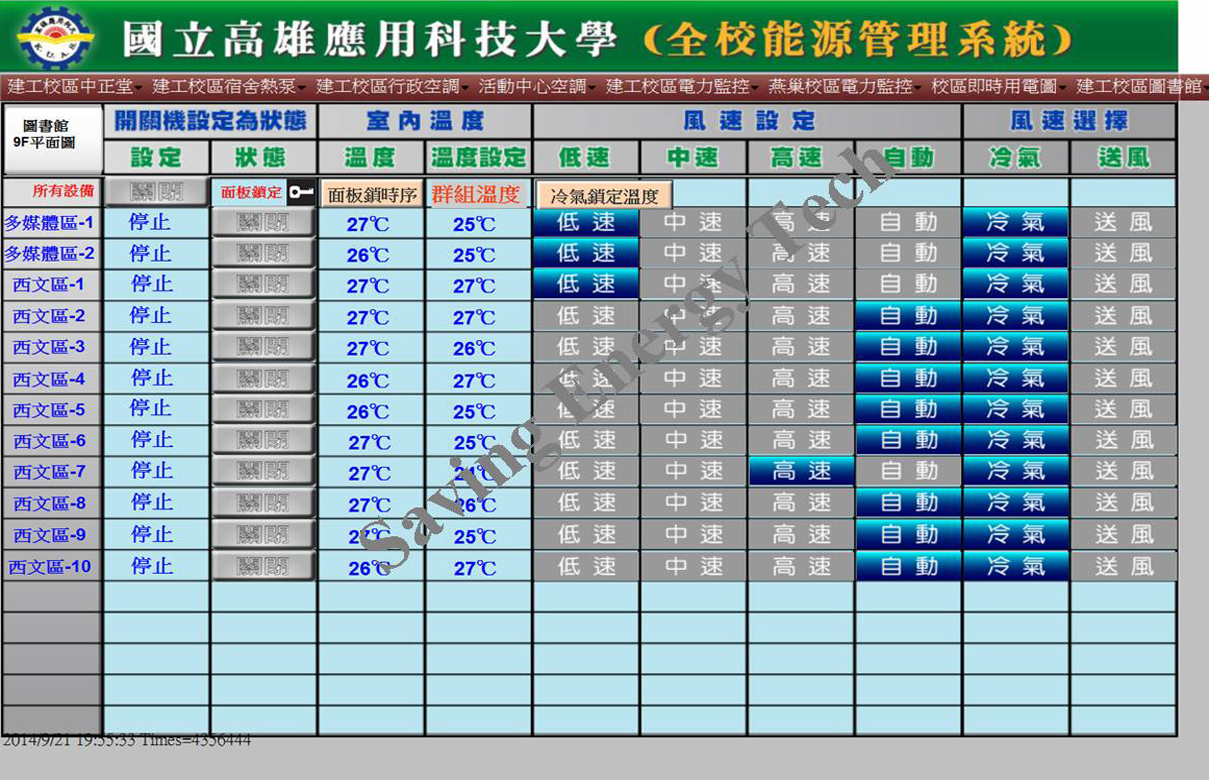Set 西文區-7 fan speed to 高速
The image size is (1209, 780).
click(801, 471)
